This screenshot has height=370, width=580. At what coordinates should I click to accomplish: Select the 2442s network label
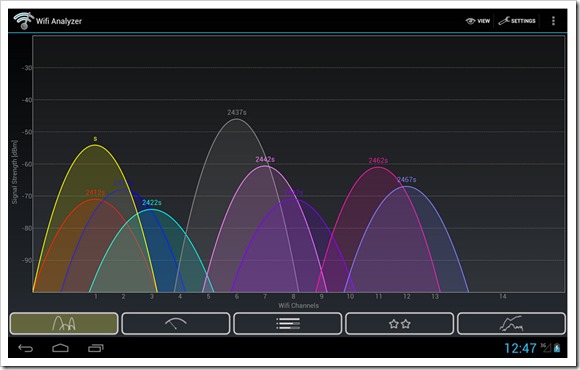point(265,159)
